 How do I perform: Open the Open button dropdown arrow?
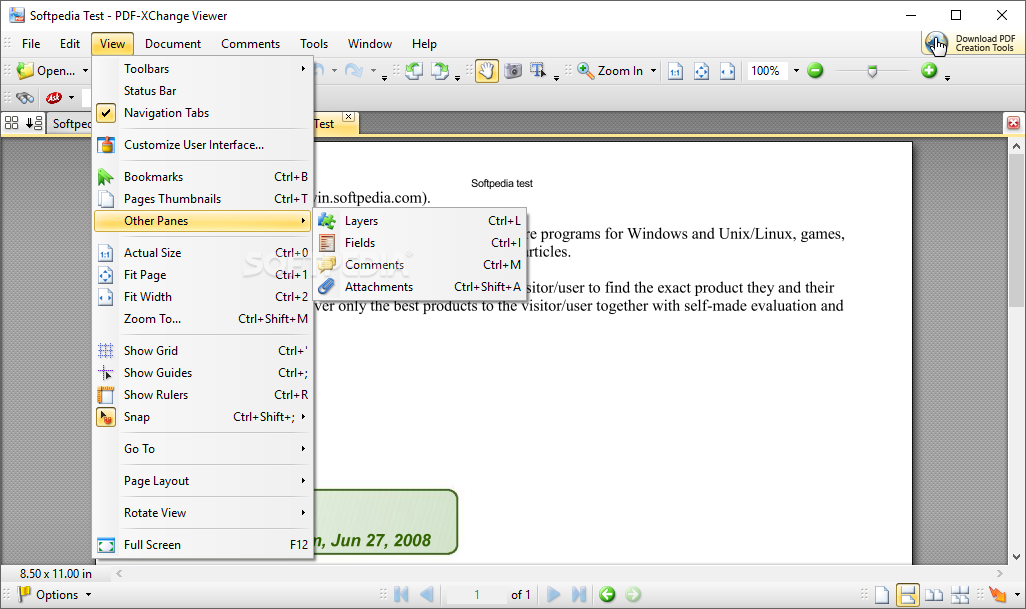point(85,71)
